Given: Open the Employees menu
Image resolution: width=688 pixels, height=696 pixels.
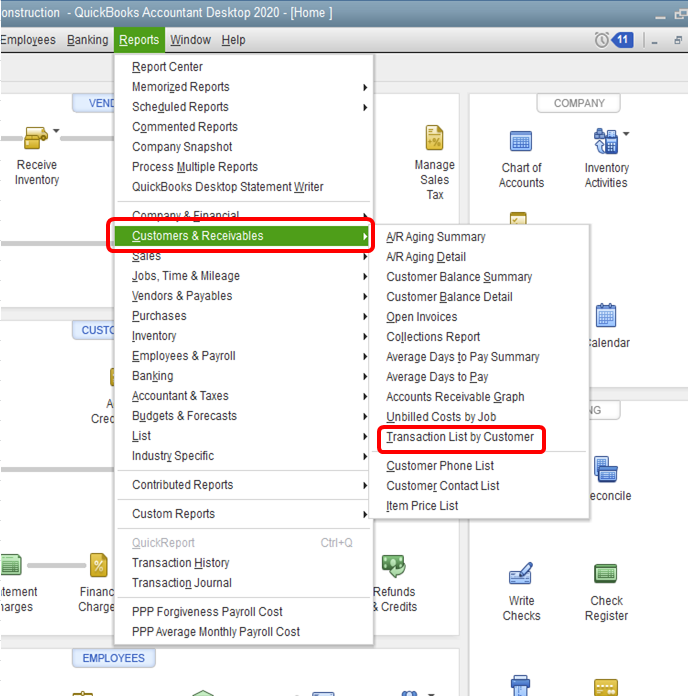Looking at the screenshot, I should click(x=28, y=40).
